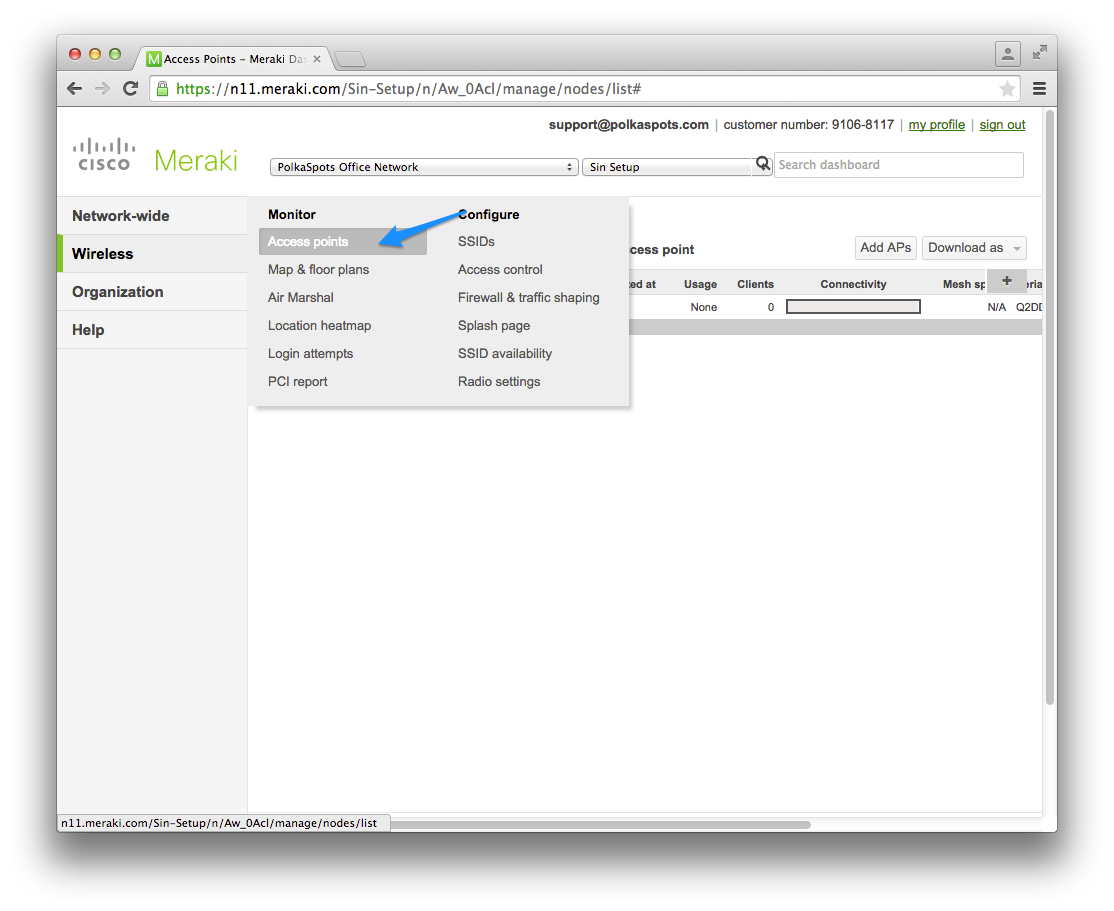Click the plus column add icon

coord(1007,281)
